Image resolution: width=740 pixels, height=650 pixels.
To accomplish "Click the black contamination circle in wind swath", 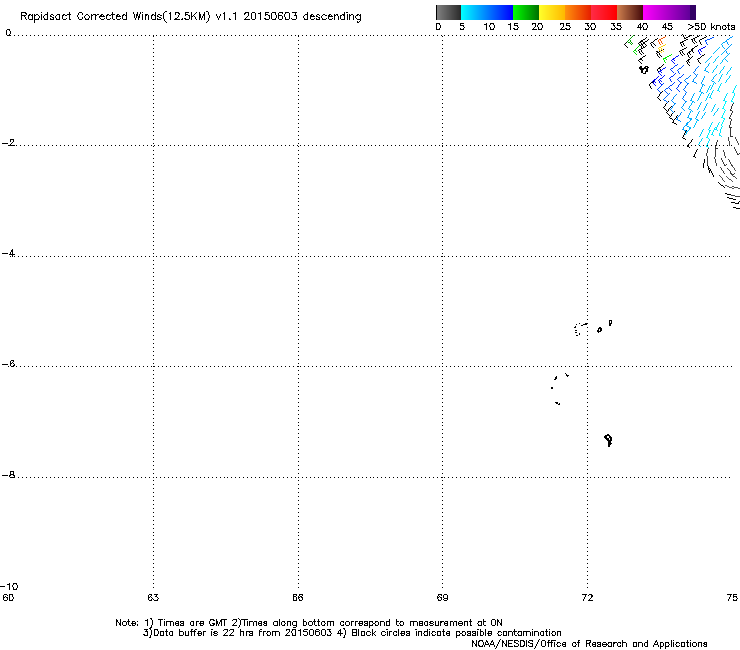I will point(644,69).
